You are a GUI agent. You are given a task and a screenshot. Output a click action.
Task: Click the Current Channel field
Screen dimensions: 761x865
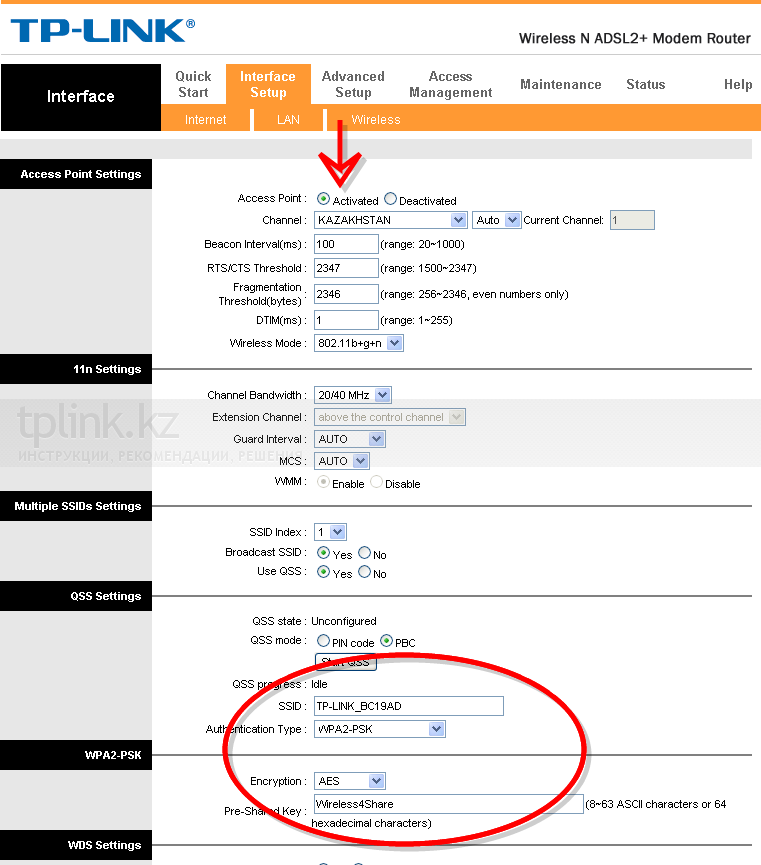point(632,220)
